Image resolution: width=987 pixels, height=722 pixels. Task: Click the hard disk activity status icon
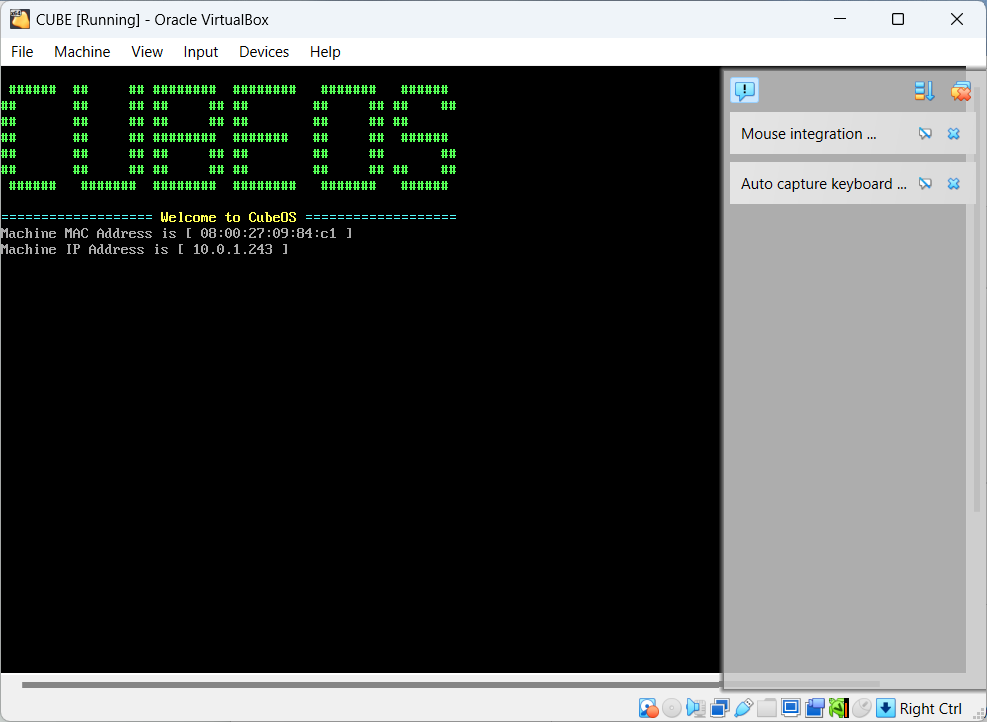648,708
